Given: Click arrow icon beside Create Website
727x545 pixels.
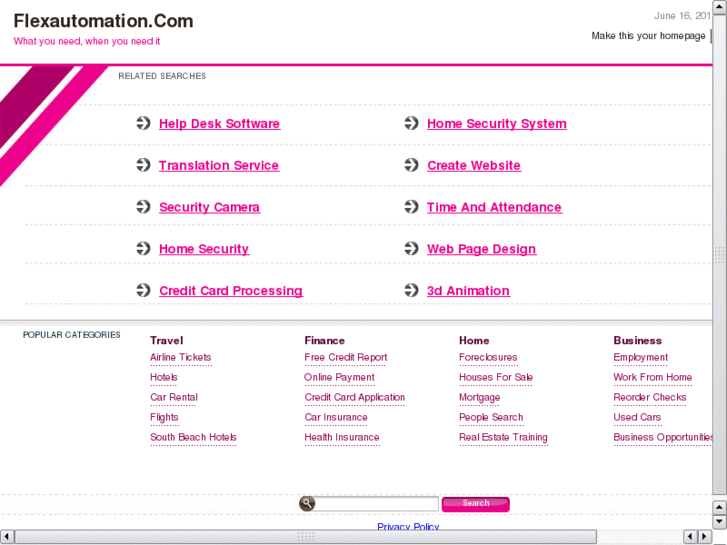Looking at the screenshot, I should click(x=411, y=166).
